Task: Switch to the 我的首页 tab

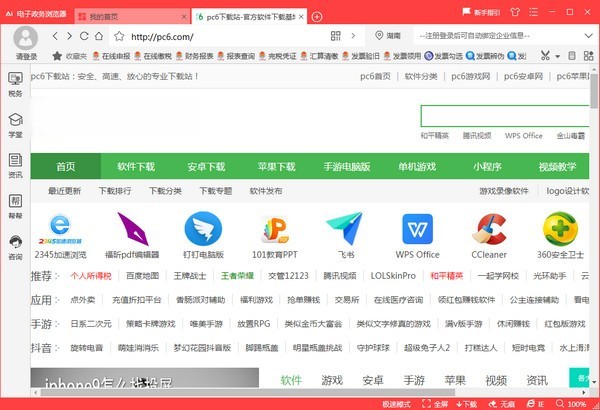Action: (x=132, y=16)
